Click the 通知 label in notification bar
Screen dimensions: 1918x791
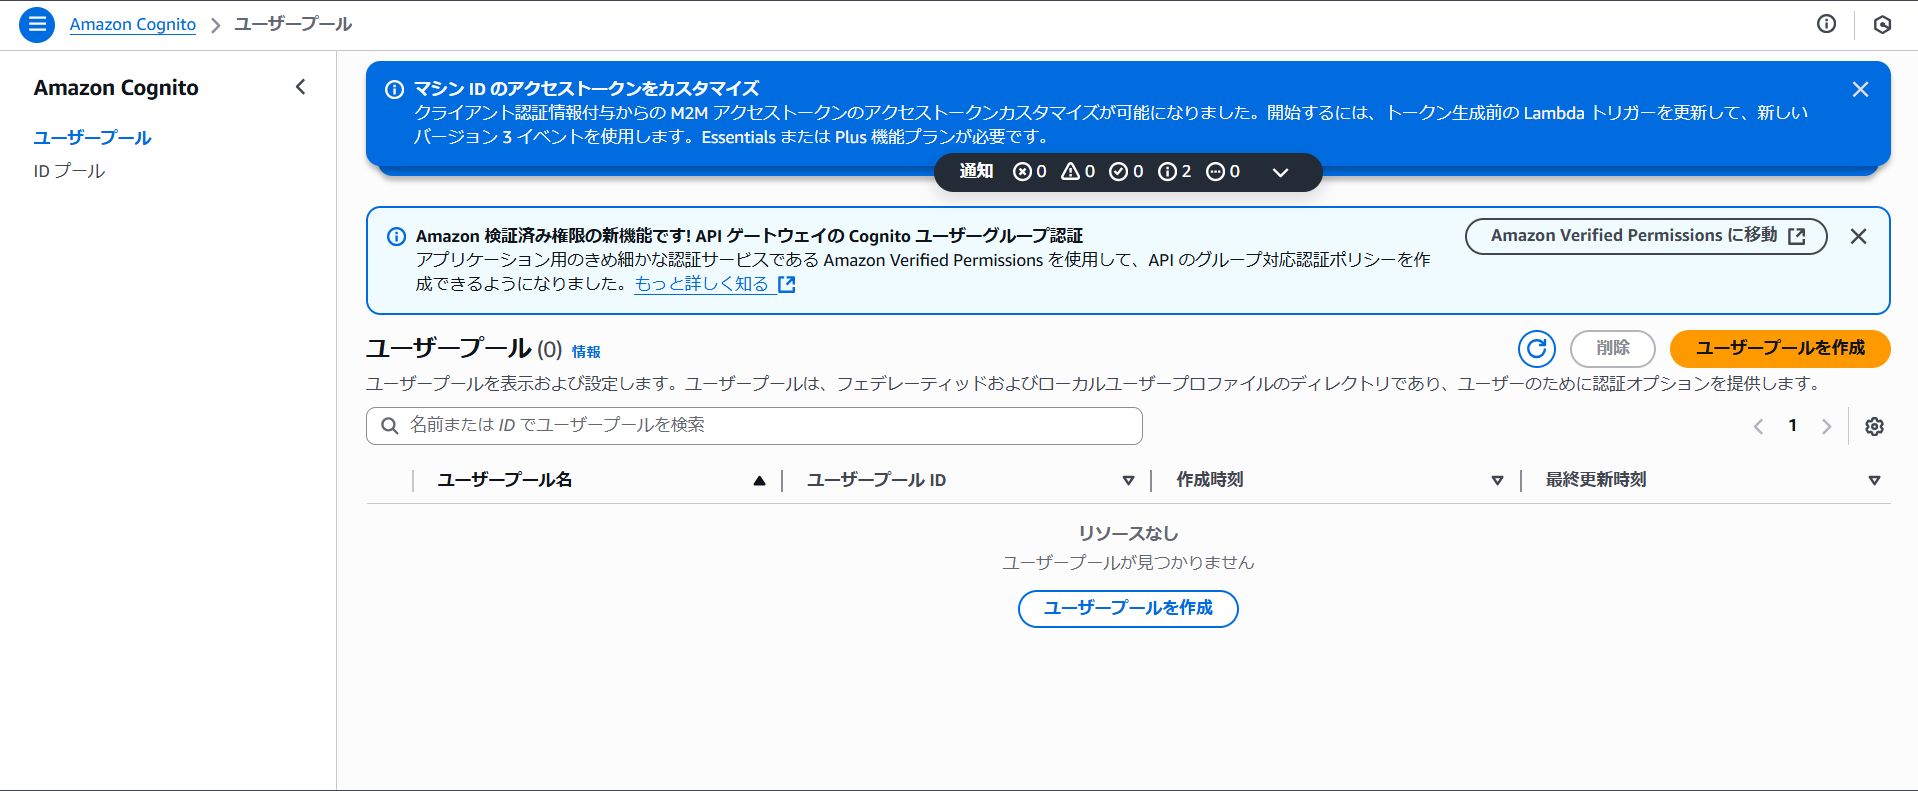976,172
